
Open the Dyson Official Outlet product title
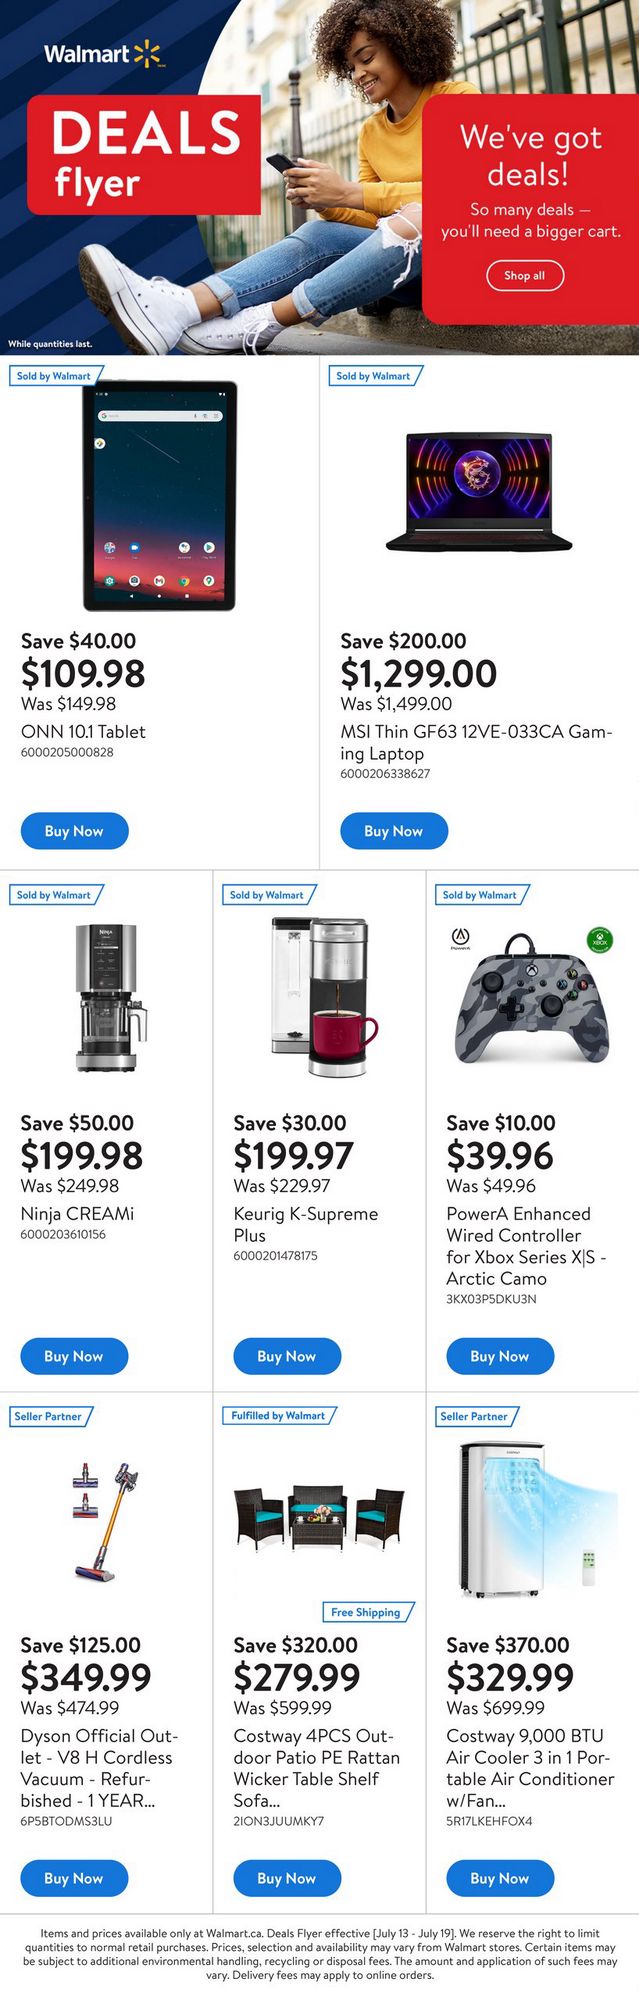click(x=98, y=1768)
